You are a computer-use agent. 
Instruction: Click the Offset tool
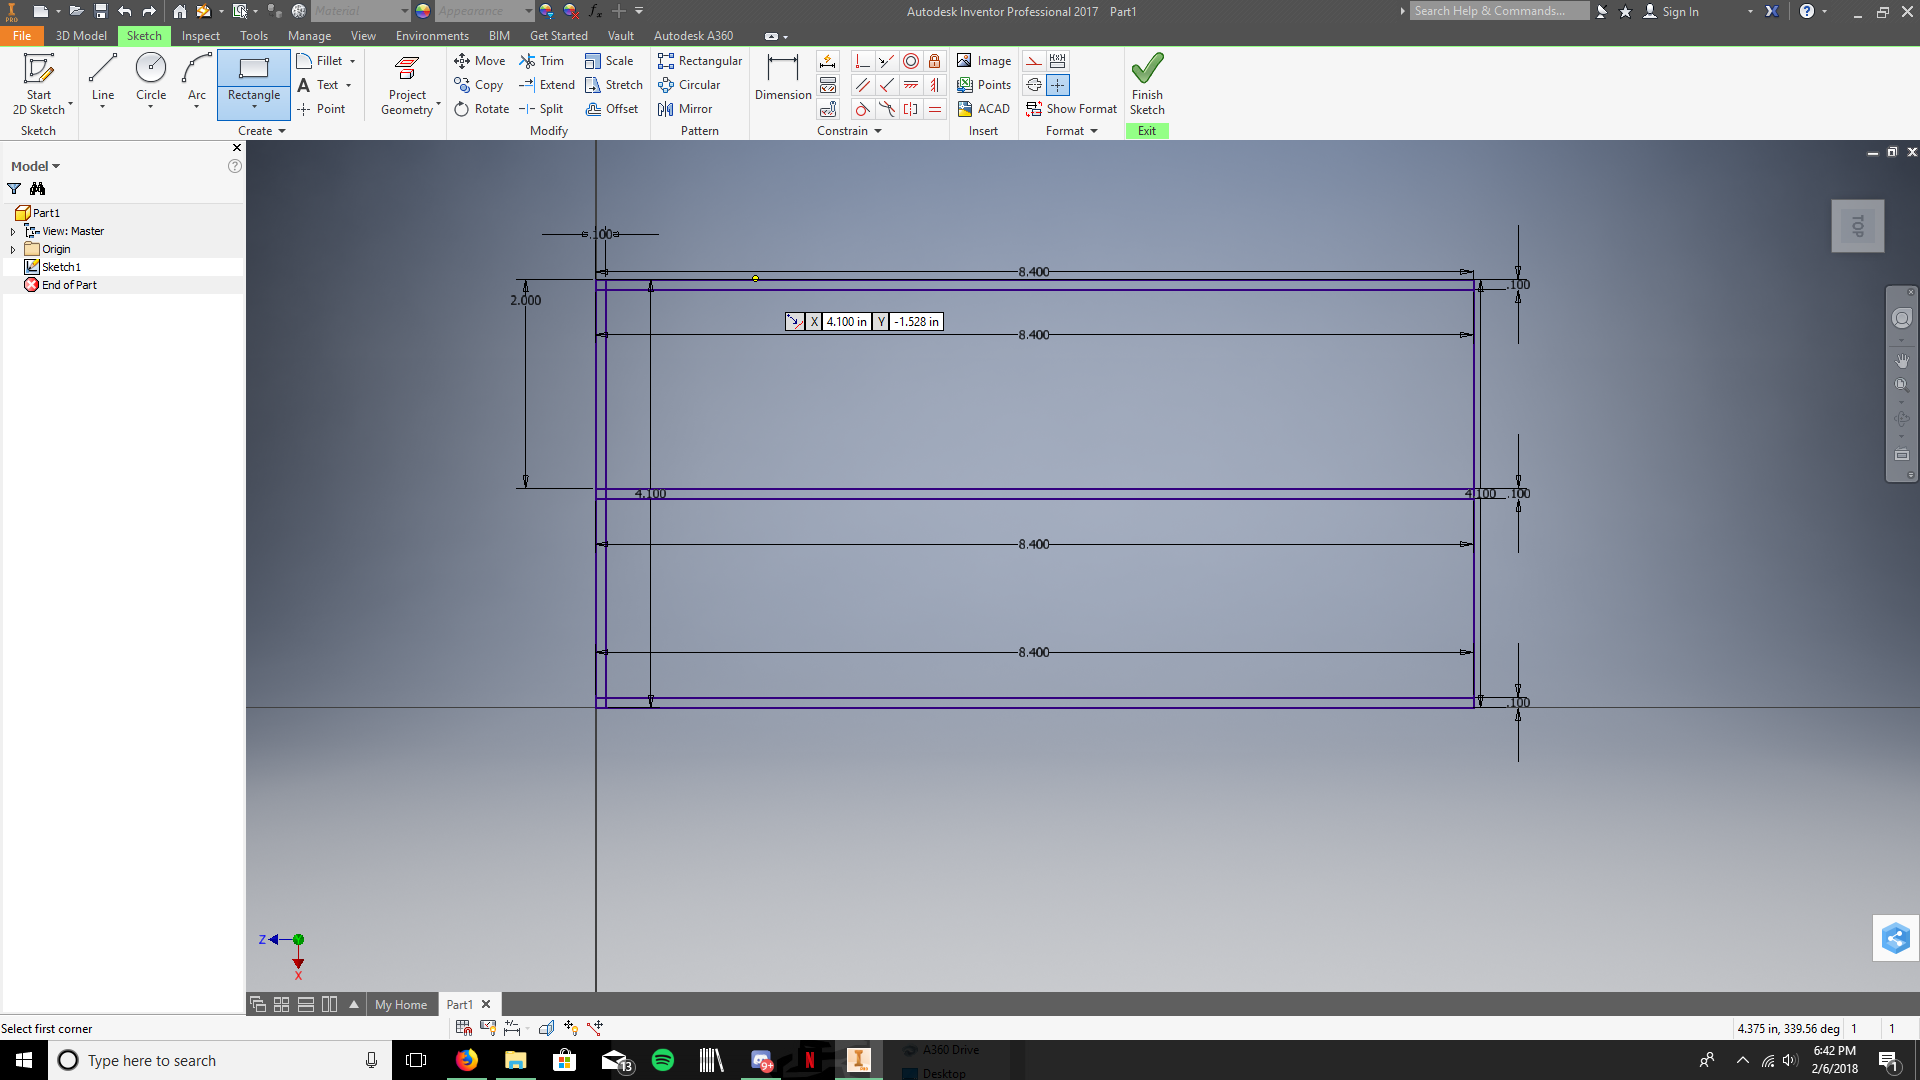[615, 108]
